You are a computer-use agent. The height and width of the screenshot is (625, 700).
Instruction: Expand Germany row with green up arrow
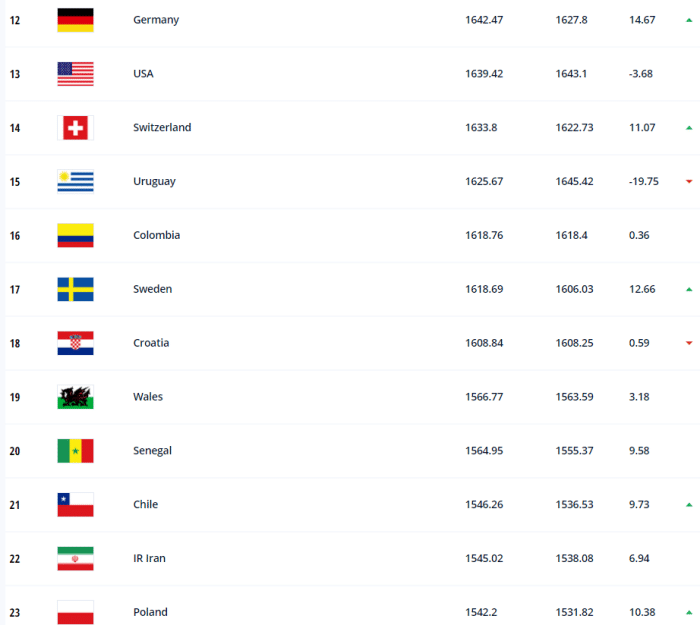689,20
